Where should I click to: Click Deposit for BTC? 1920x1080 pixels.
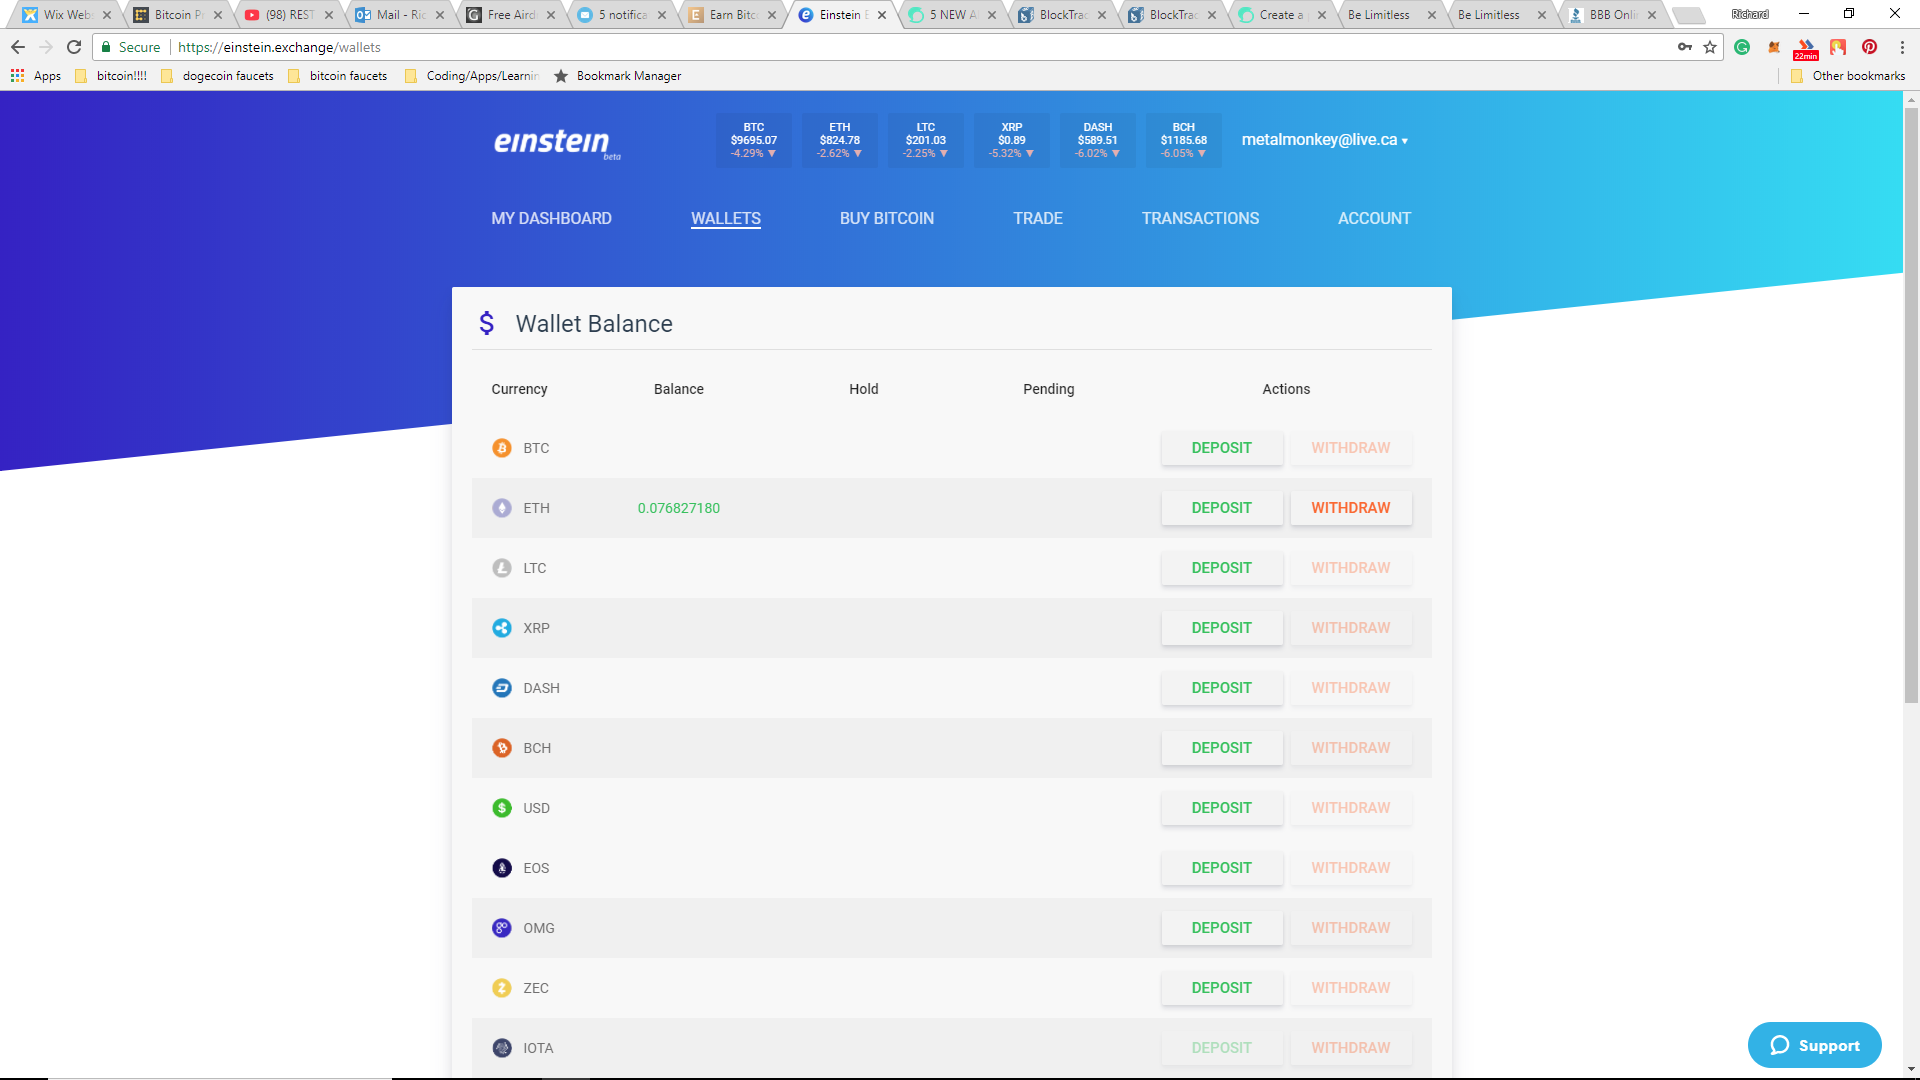1222,448
